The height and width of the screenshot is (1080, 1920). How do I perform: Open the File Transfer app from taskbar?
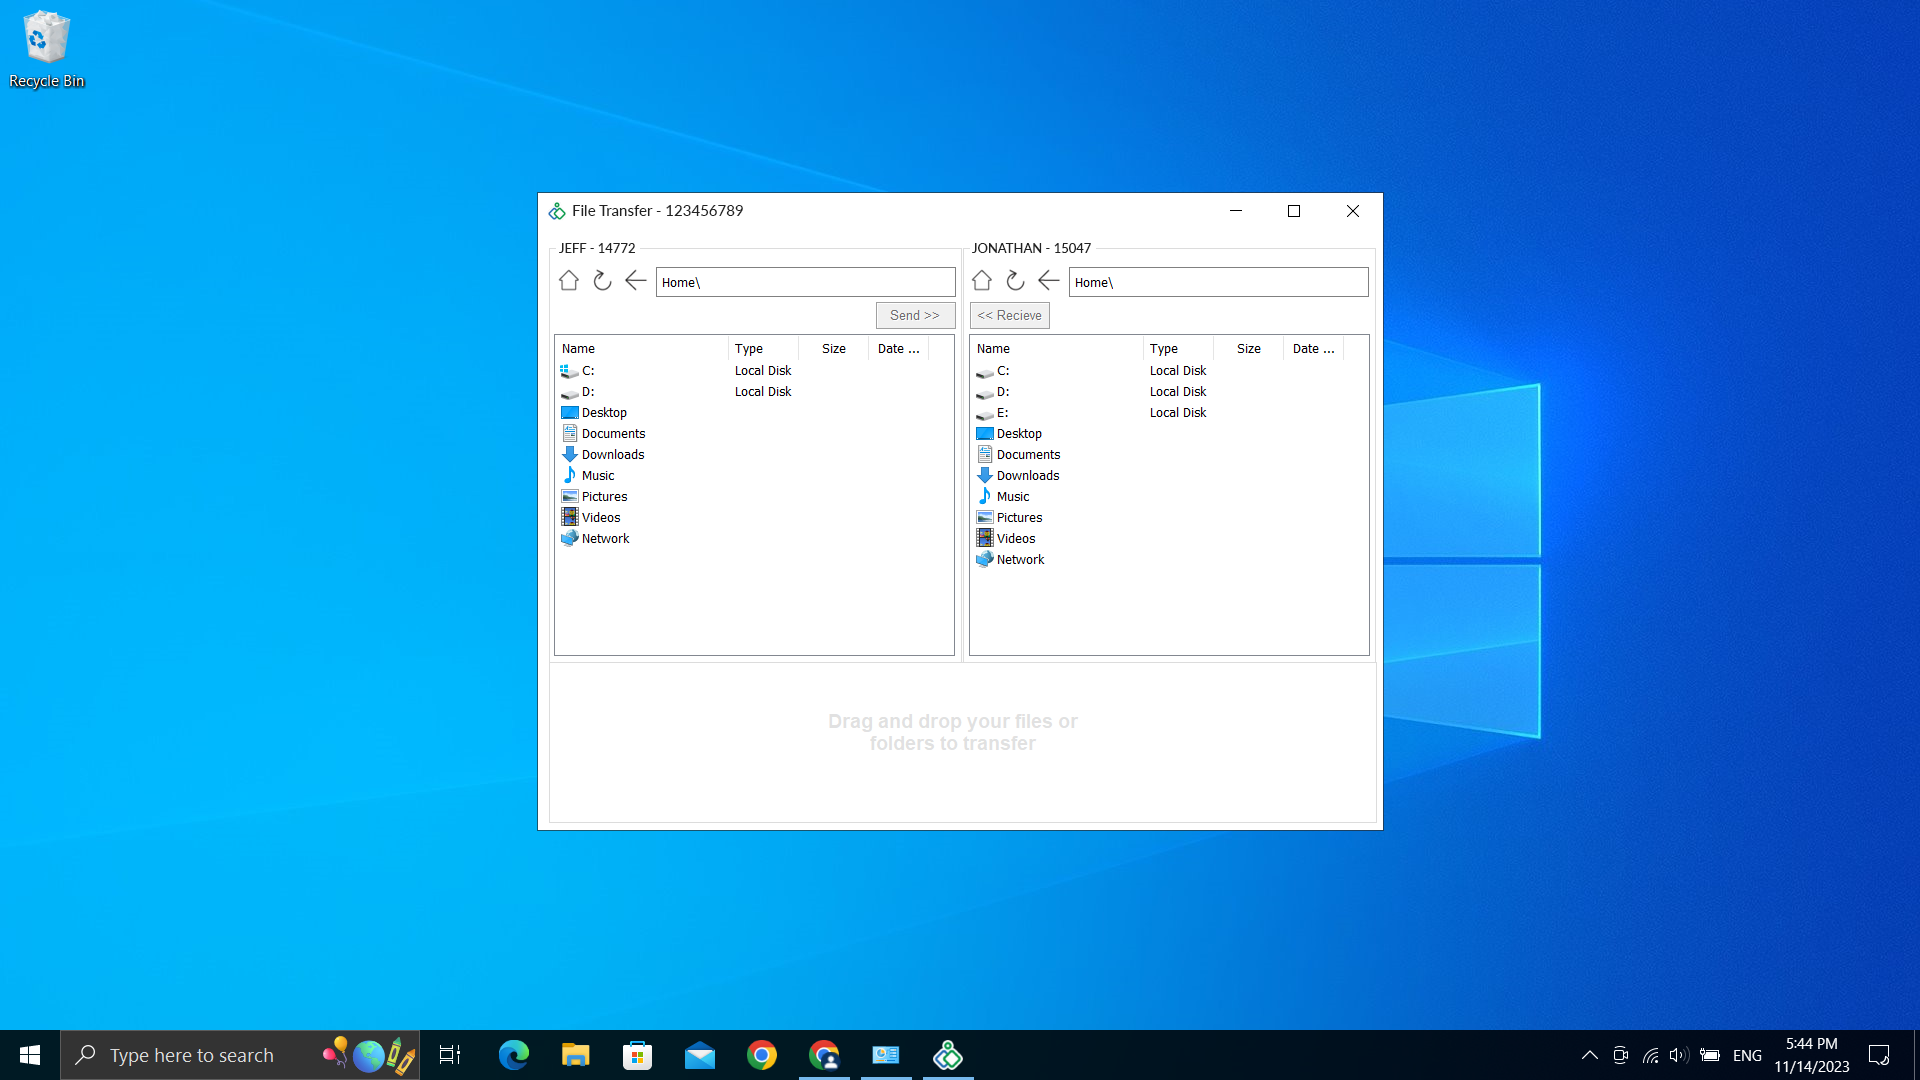947,1054
